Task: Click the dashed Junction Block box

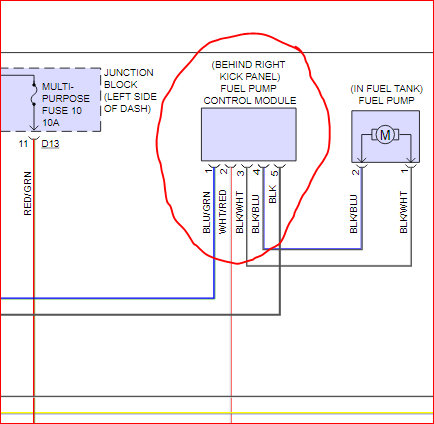Action: 50,100
